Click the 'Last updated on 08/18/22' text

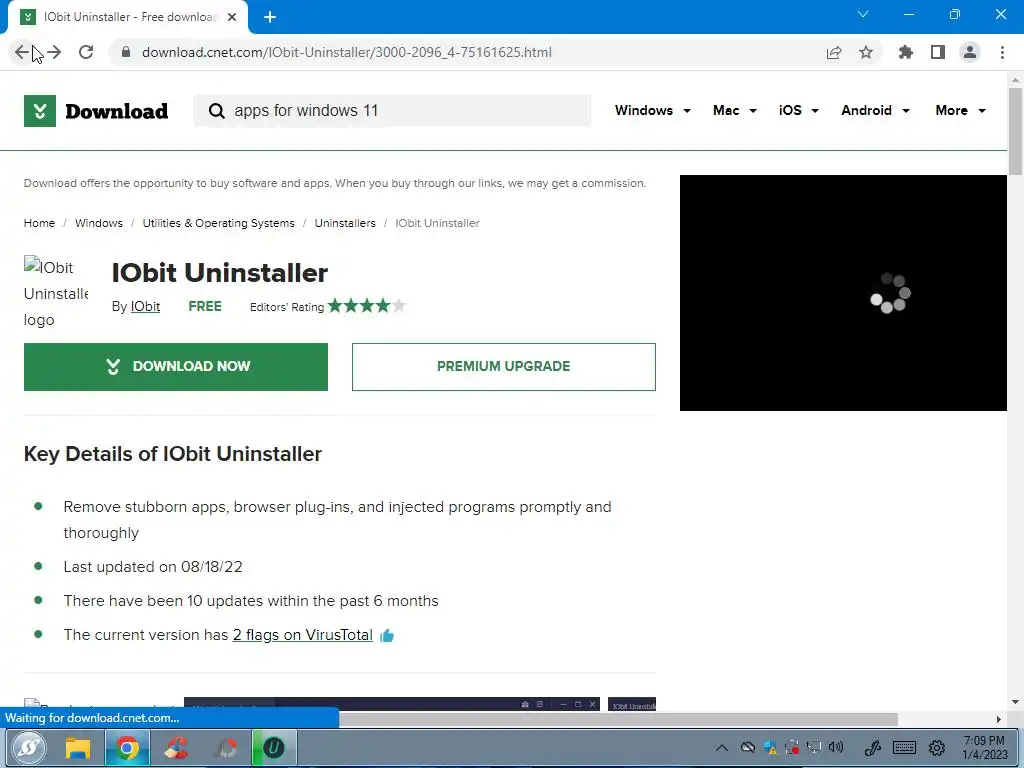tap(153, 567)
